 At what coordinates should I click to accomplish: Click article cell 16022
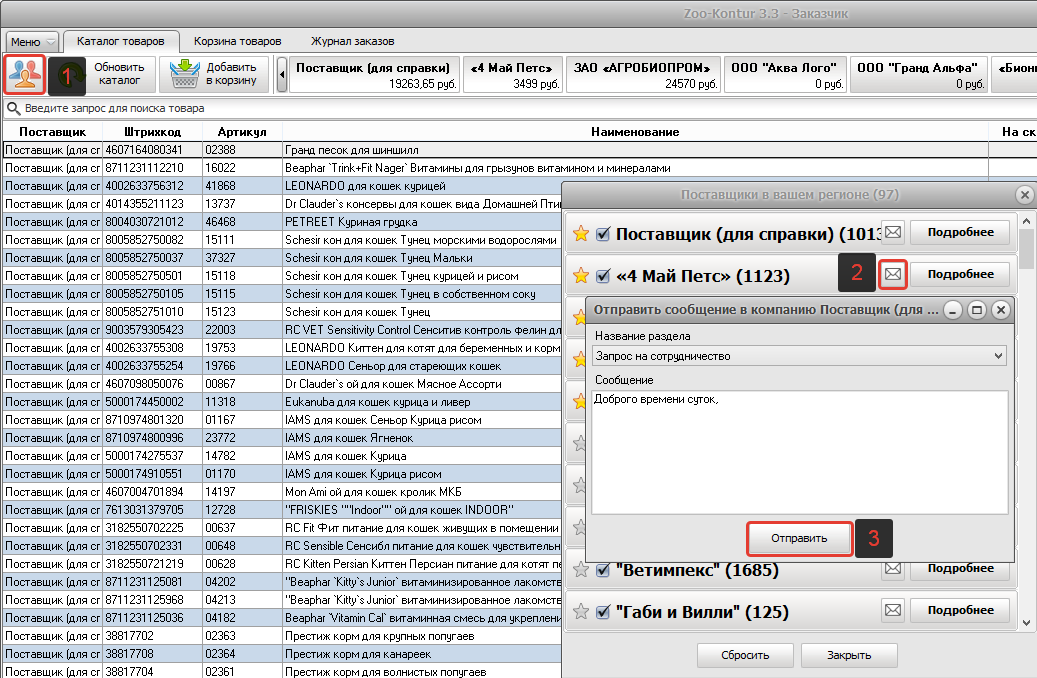tap(242, 168)
